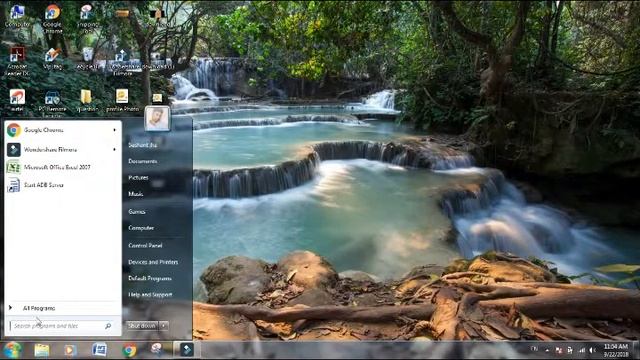640x360 pixels.
Task: Select the Wondershare Filmora desktop shortcut
Action: point(122,61)
